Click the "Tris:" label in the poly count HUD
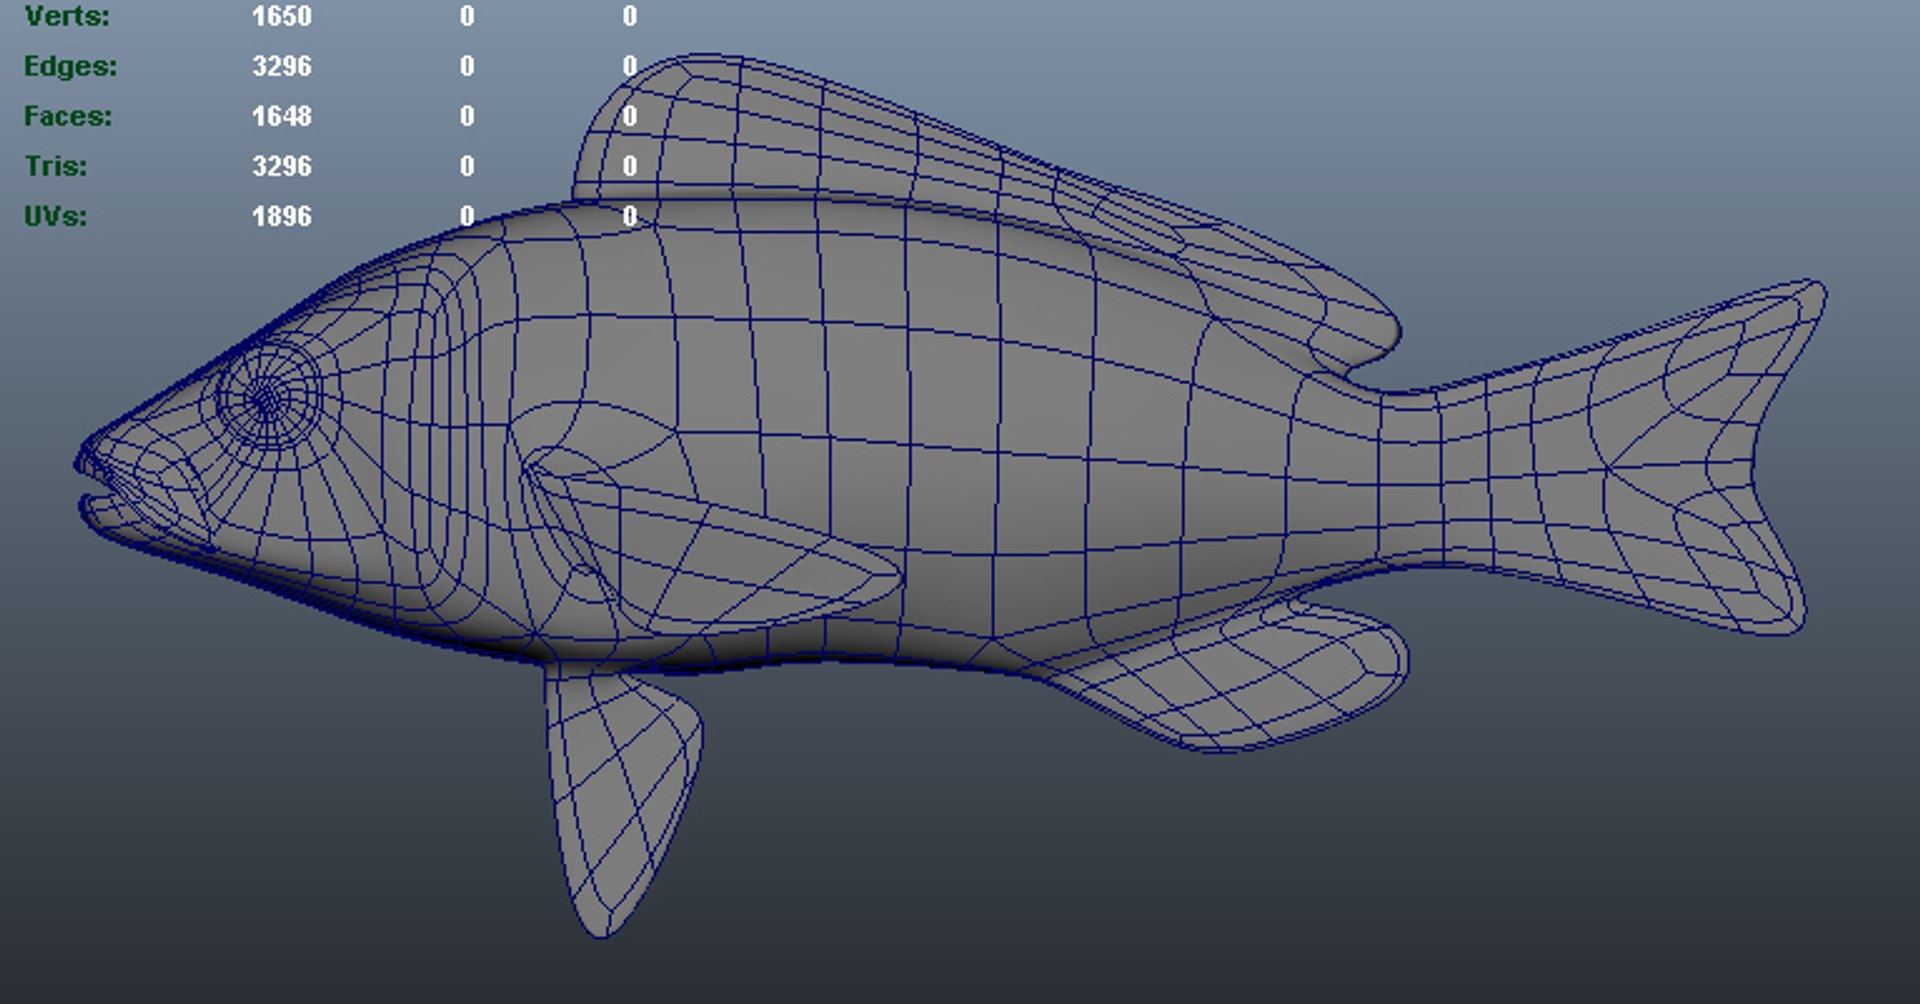The width and height of the screenshot is (1920, 1004). pyautogui.click(x=56, y=166)
